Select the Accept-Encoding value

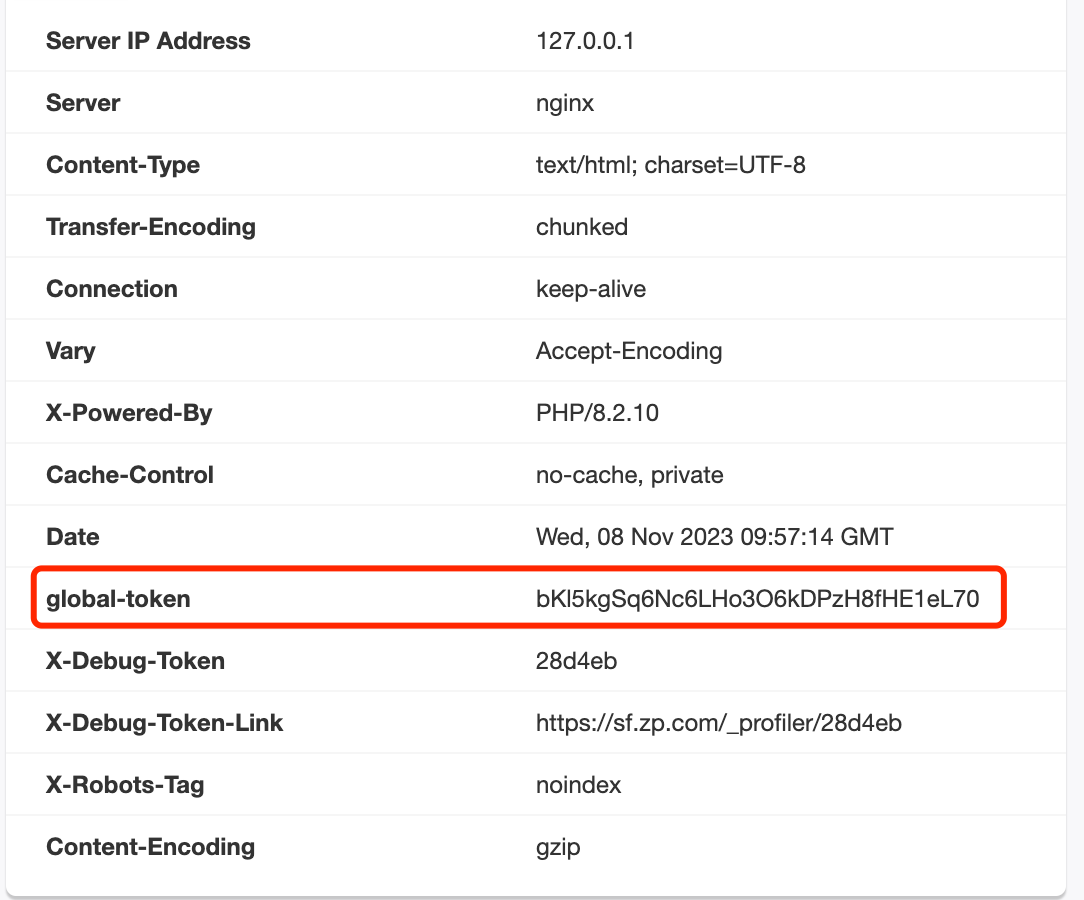[x=628, y=351]
